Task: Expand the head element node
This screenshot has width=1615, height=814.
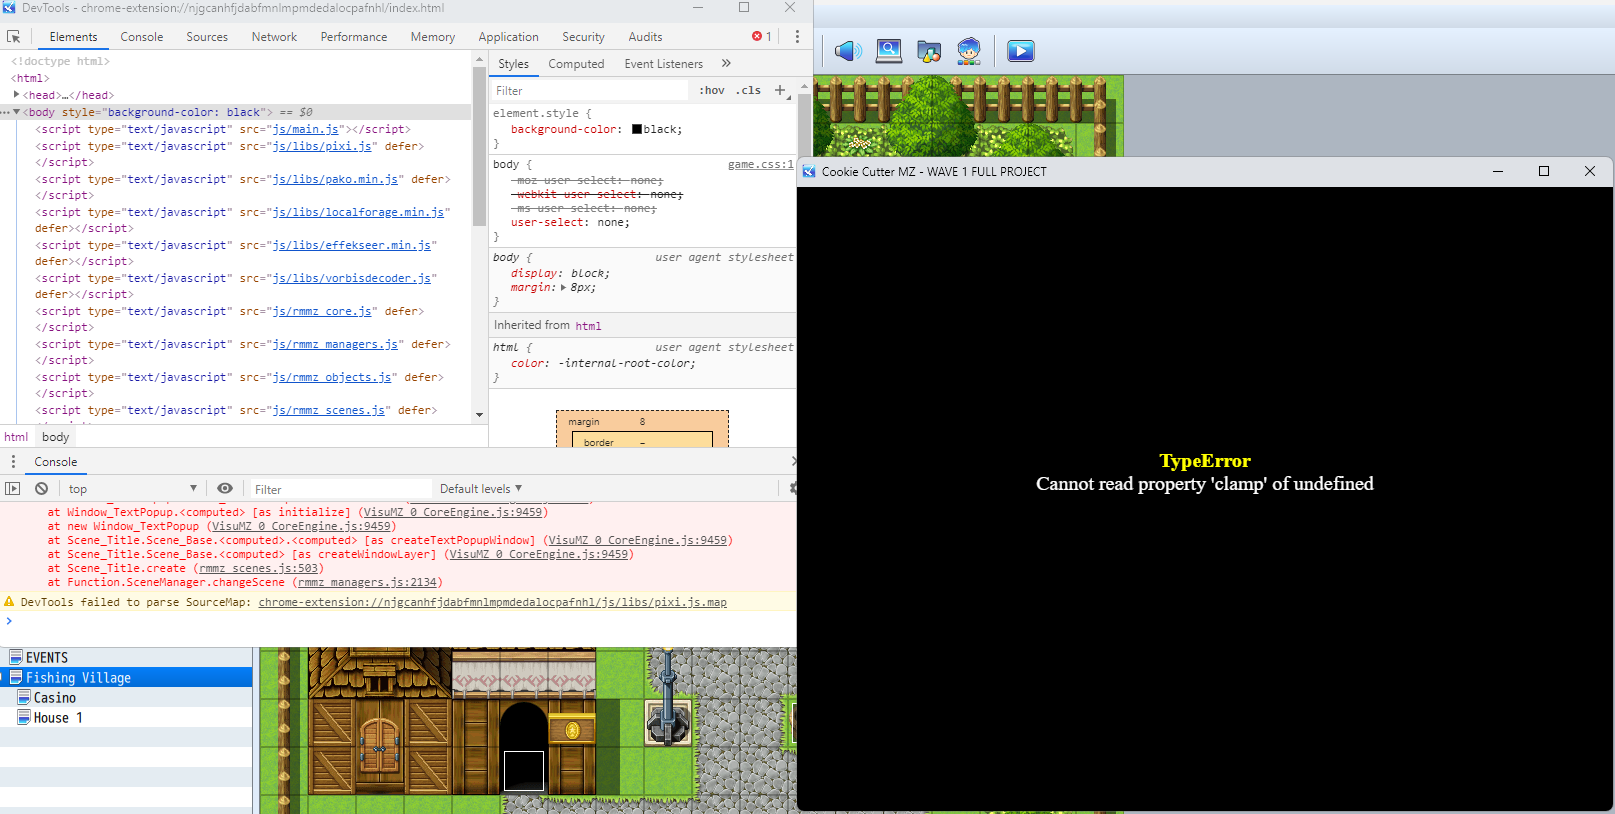Action: [16, 95]
